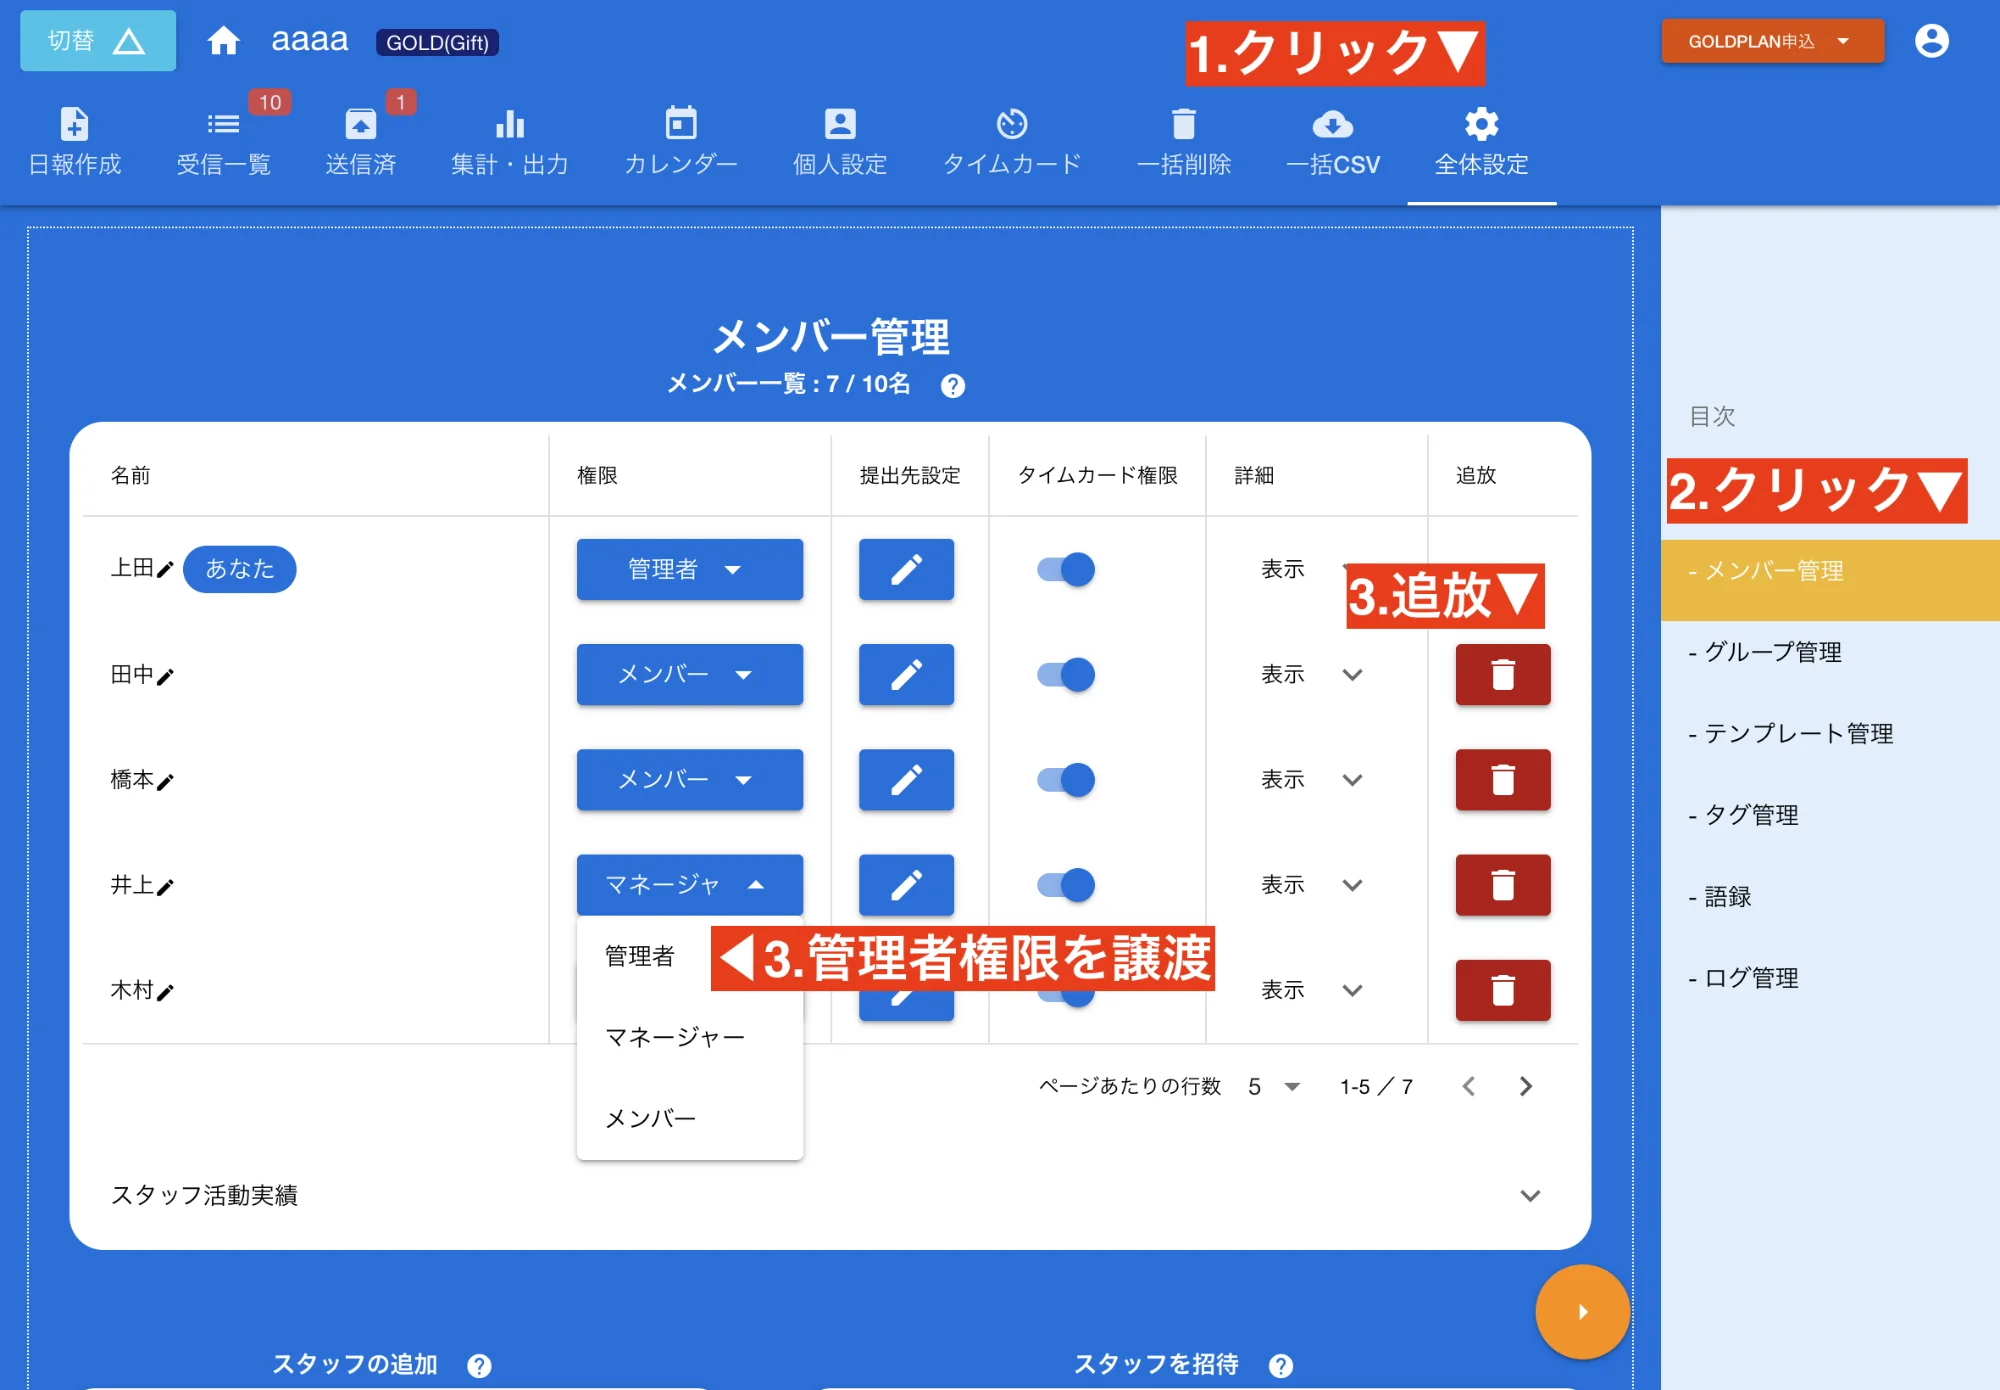Go to next page with the right arrow

coord(1525,1086)
